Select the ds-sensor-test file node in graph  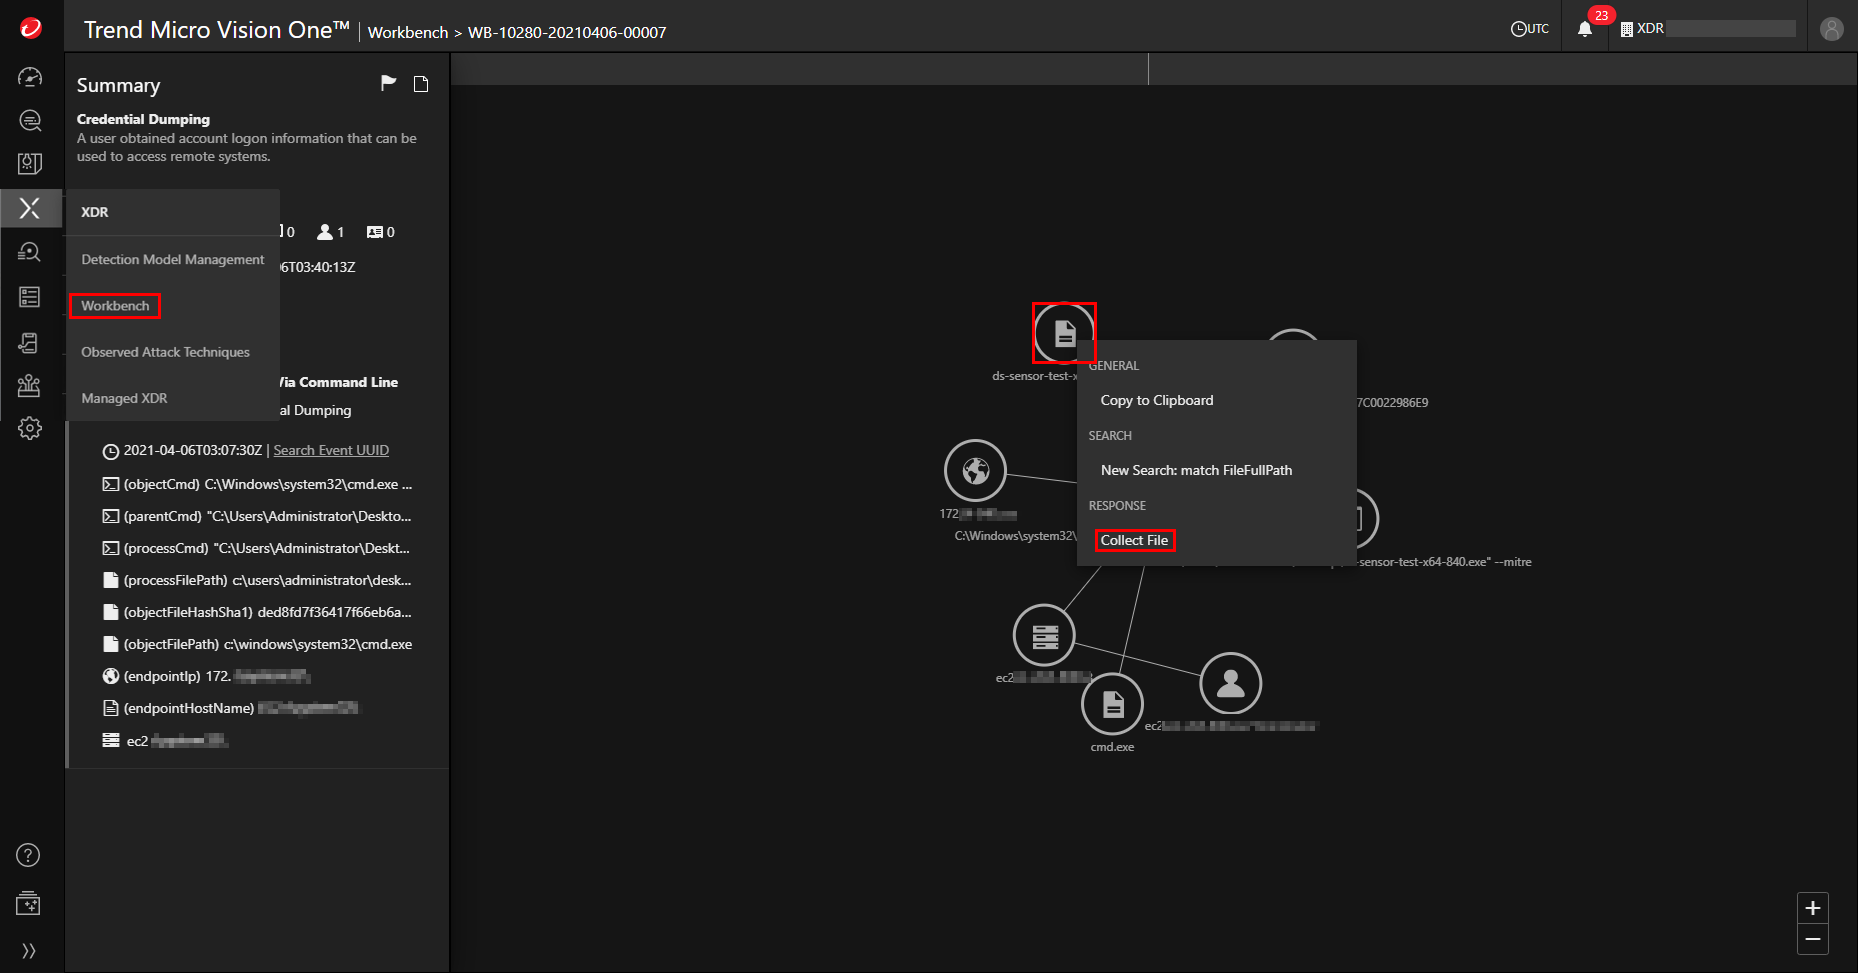pyautogui.click(x=1064, y=333)
